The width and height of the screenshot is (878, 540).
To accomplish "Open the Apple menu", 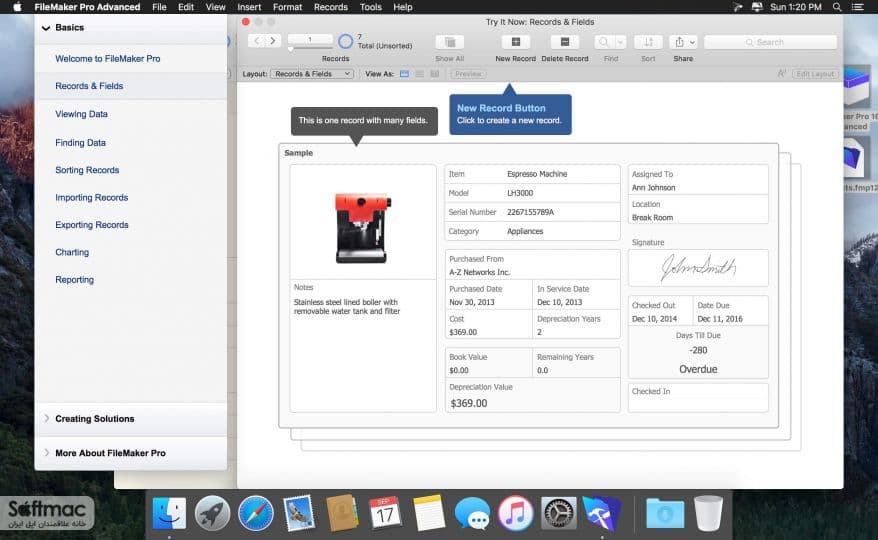I will coord(17,7).
